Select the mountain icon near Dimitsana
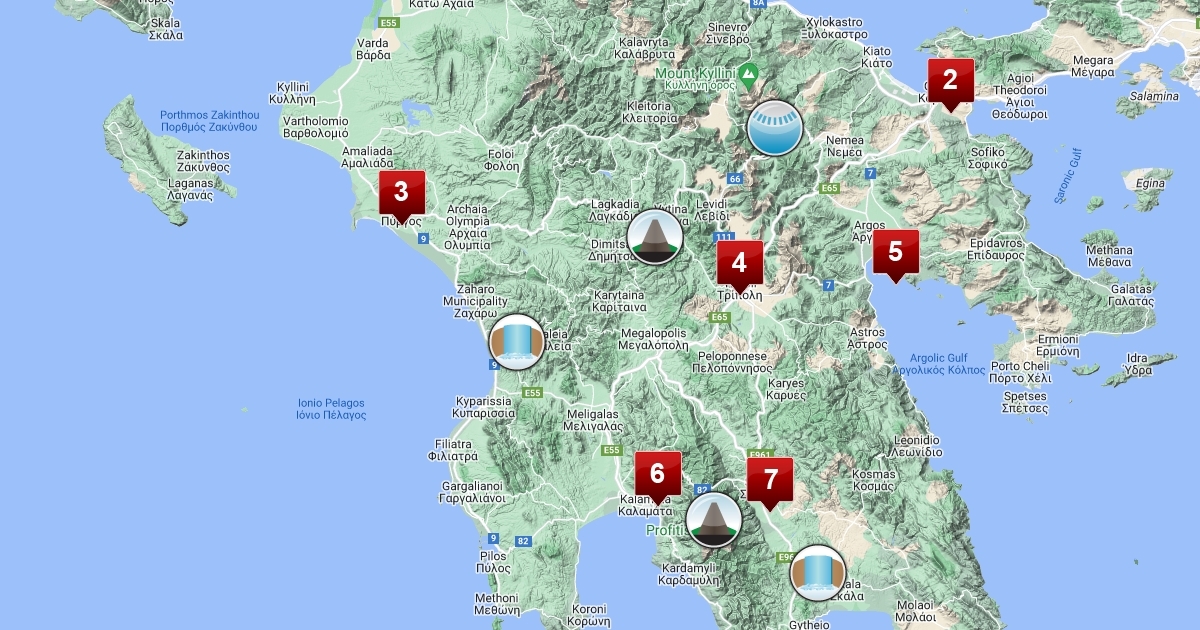This screenshot has width=1200, height=630. [655, 237]
